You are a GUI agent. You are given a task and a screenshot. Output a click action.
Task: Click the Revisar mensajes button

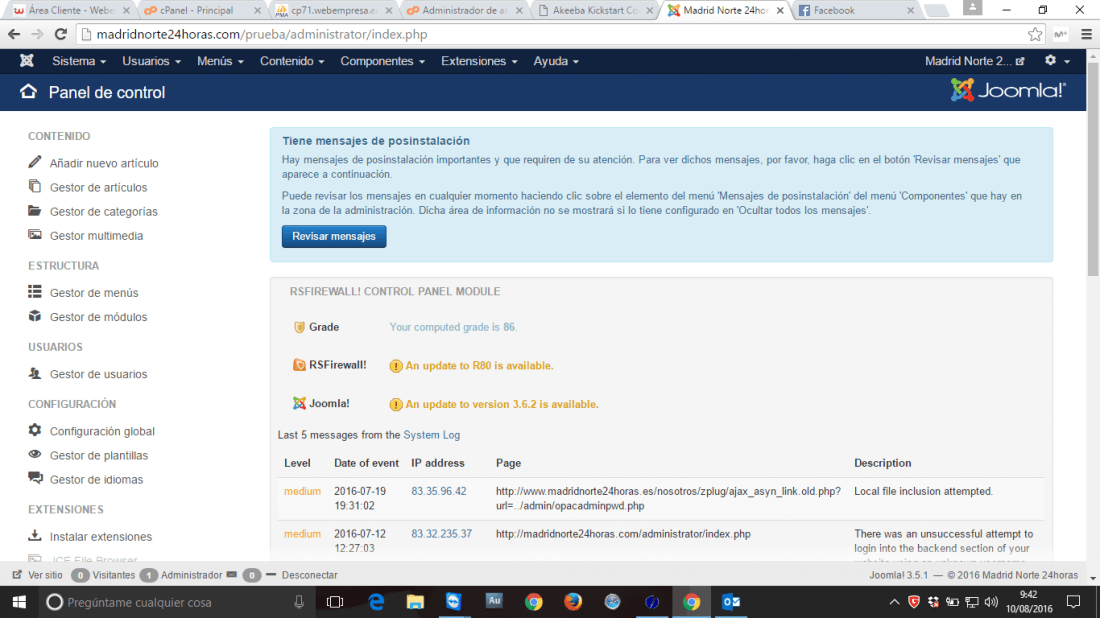point(334,236)
